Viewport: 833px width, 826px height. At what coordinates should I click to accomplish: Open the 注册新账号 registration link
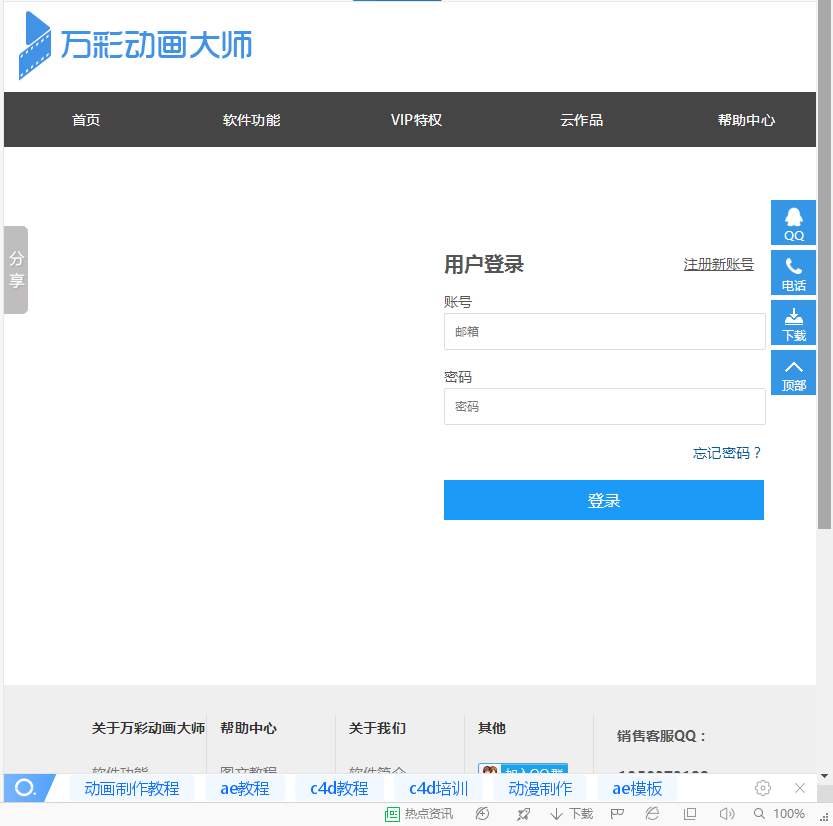(x=718, y=264)
